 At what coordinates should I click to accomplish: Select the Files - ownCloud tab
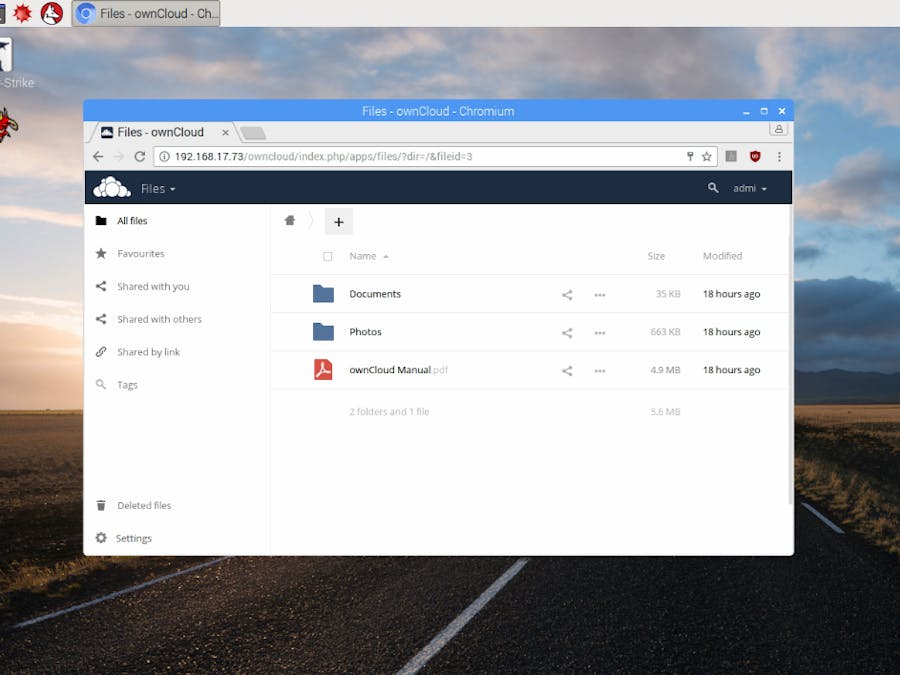pos(161,132)
